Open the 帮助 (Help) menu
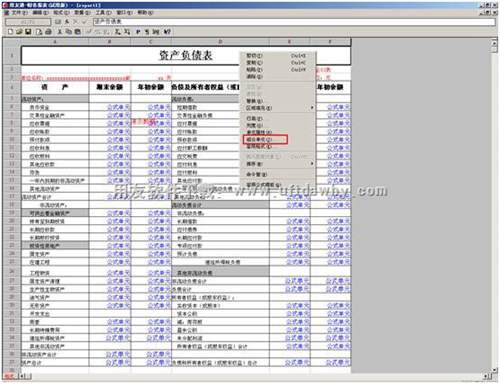 tap(145, 12)
